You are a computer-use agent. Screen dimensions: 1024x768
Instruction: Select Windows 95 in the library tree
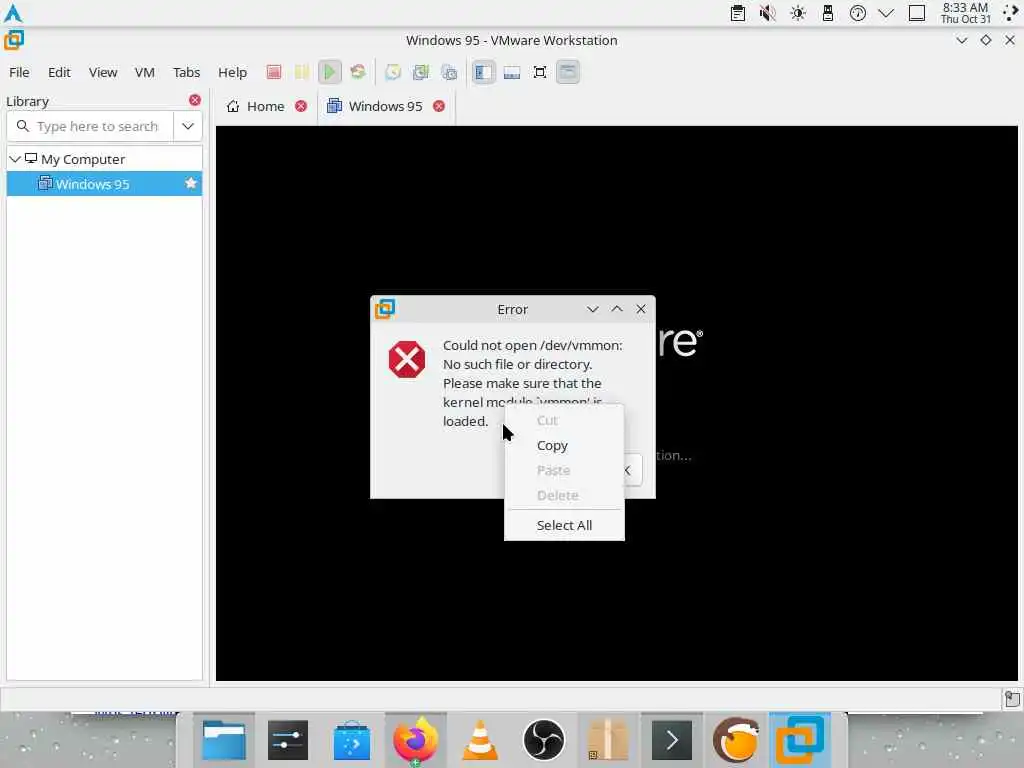point(104,184)
